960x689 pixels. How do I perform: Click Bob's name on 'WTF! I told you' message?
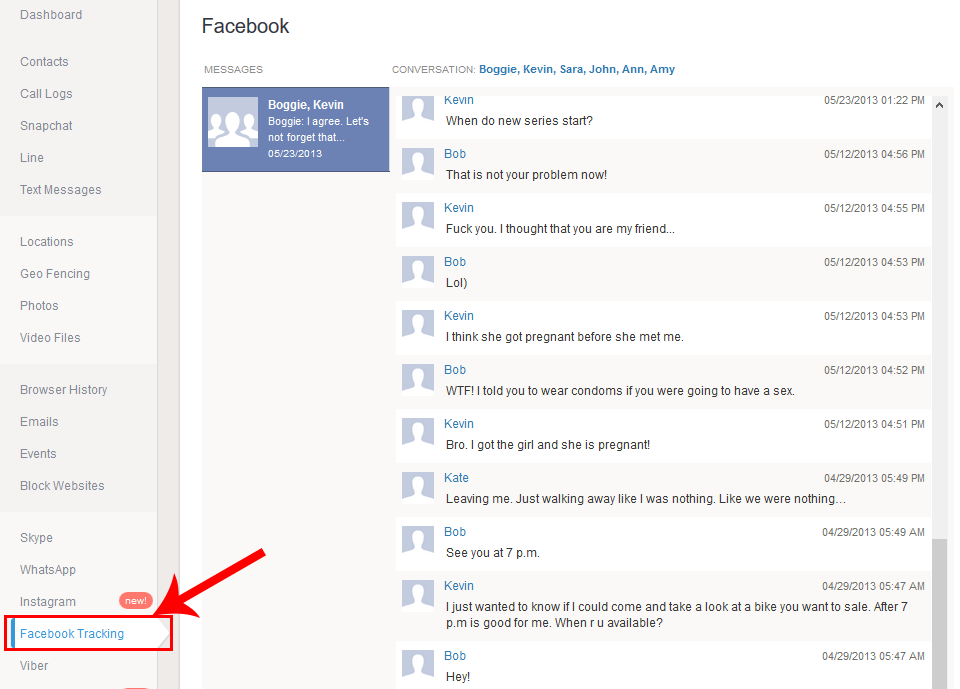[455, 369]
